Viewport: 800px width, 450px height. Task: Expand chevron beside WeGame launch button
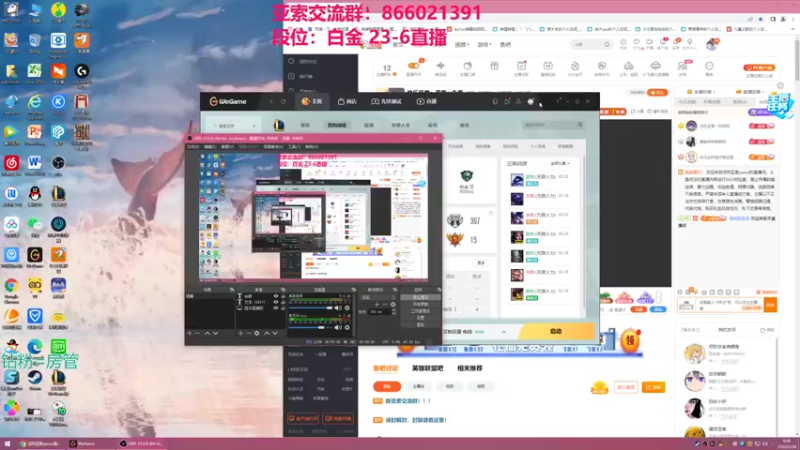[x=504, y=332]
